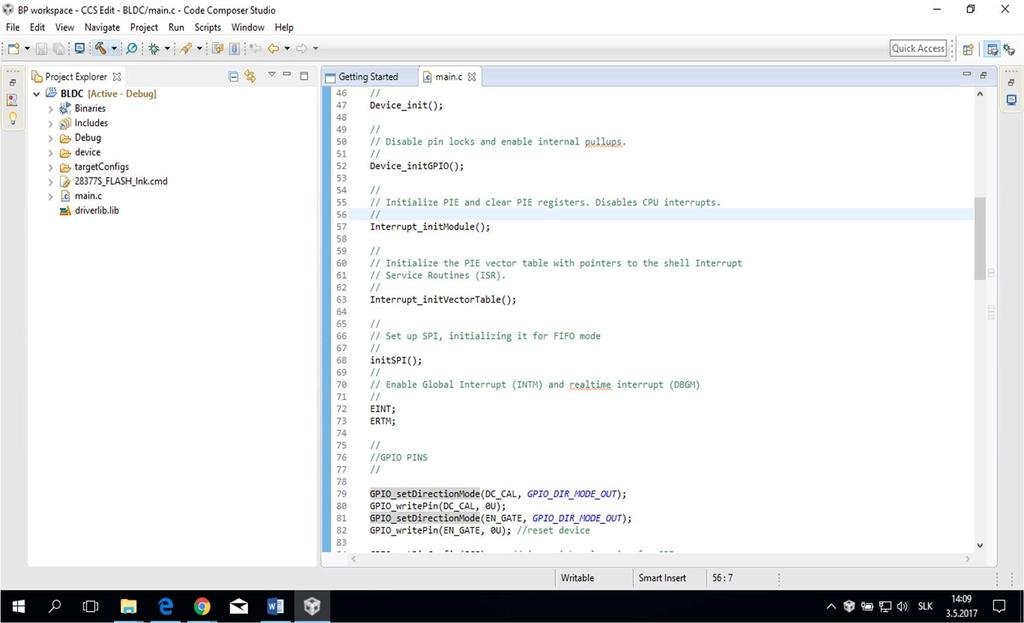Open the Scripts menu
The height and width of the screenshot is (623, 1024).
click(208, 27)
